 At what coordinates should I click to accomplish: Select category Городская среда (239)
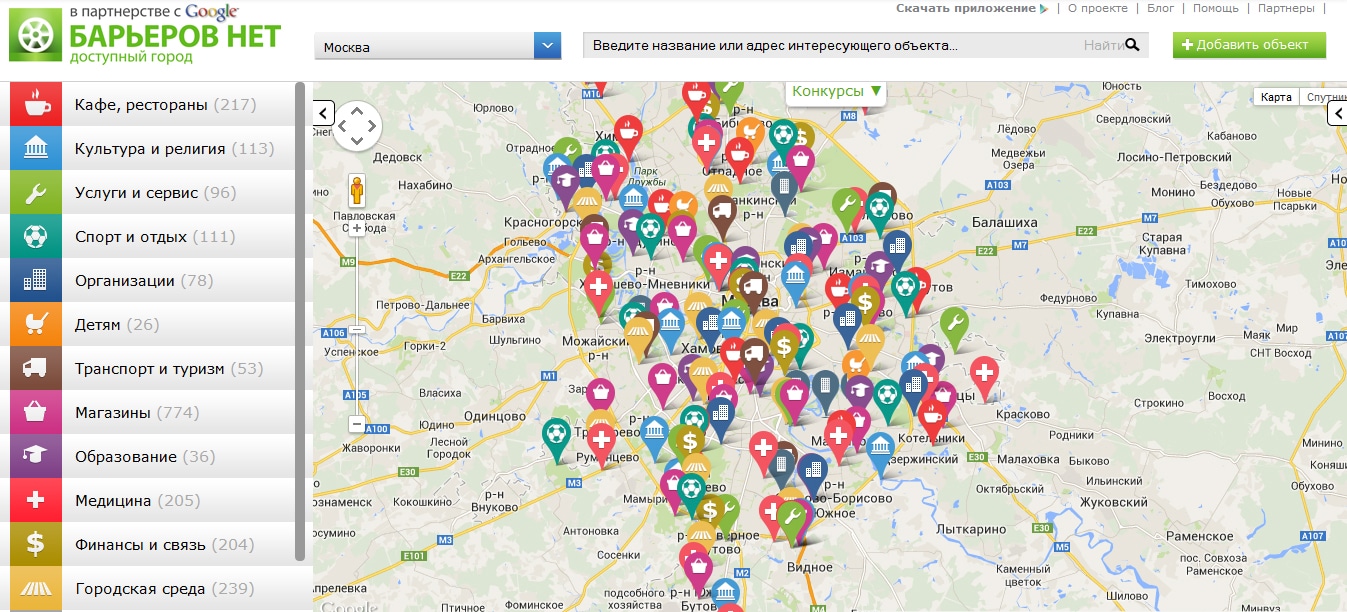coord(152,588)
